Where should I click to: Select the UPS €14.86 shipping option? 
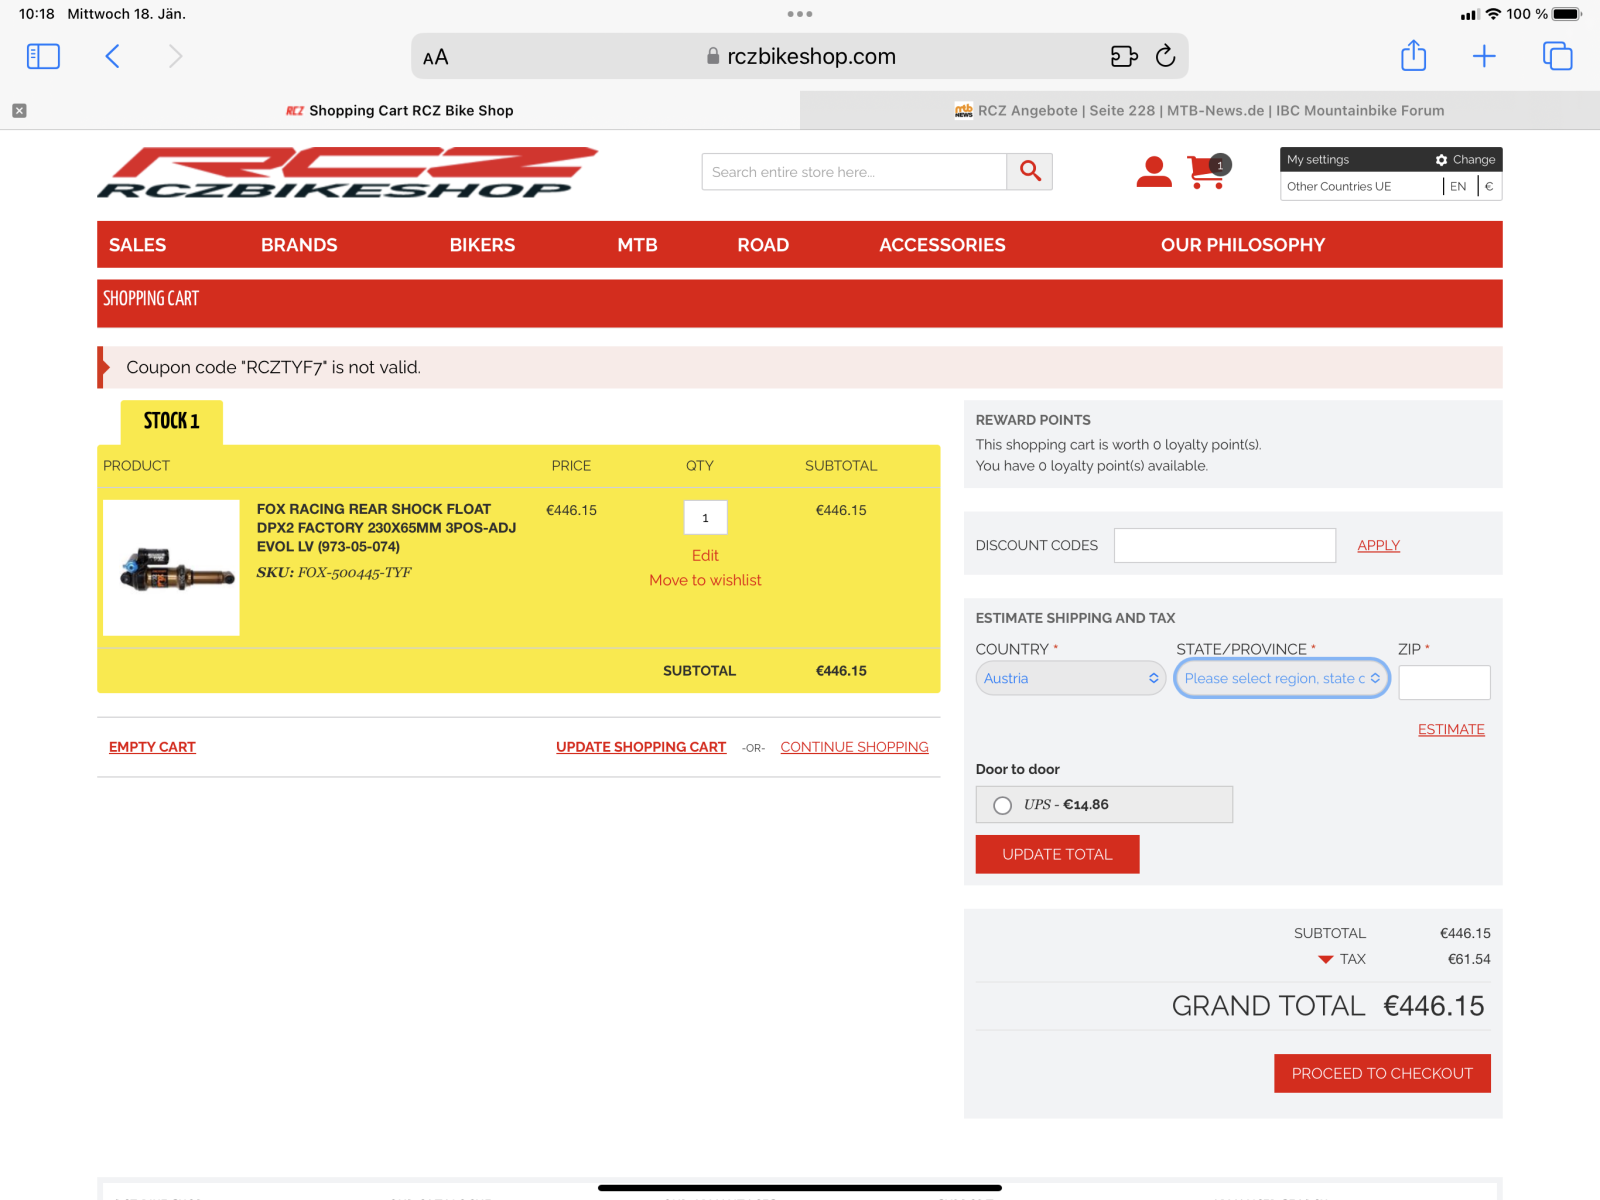pyautogui.click(x=1002, y=805)
